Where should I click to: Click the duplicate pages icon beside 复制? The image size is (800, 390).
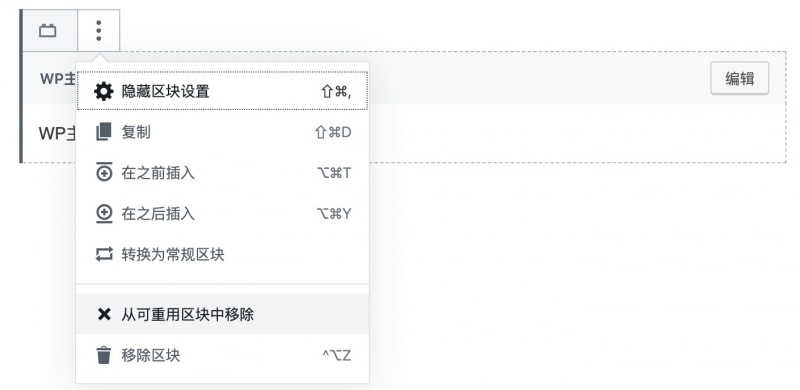coord(104,132)
